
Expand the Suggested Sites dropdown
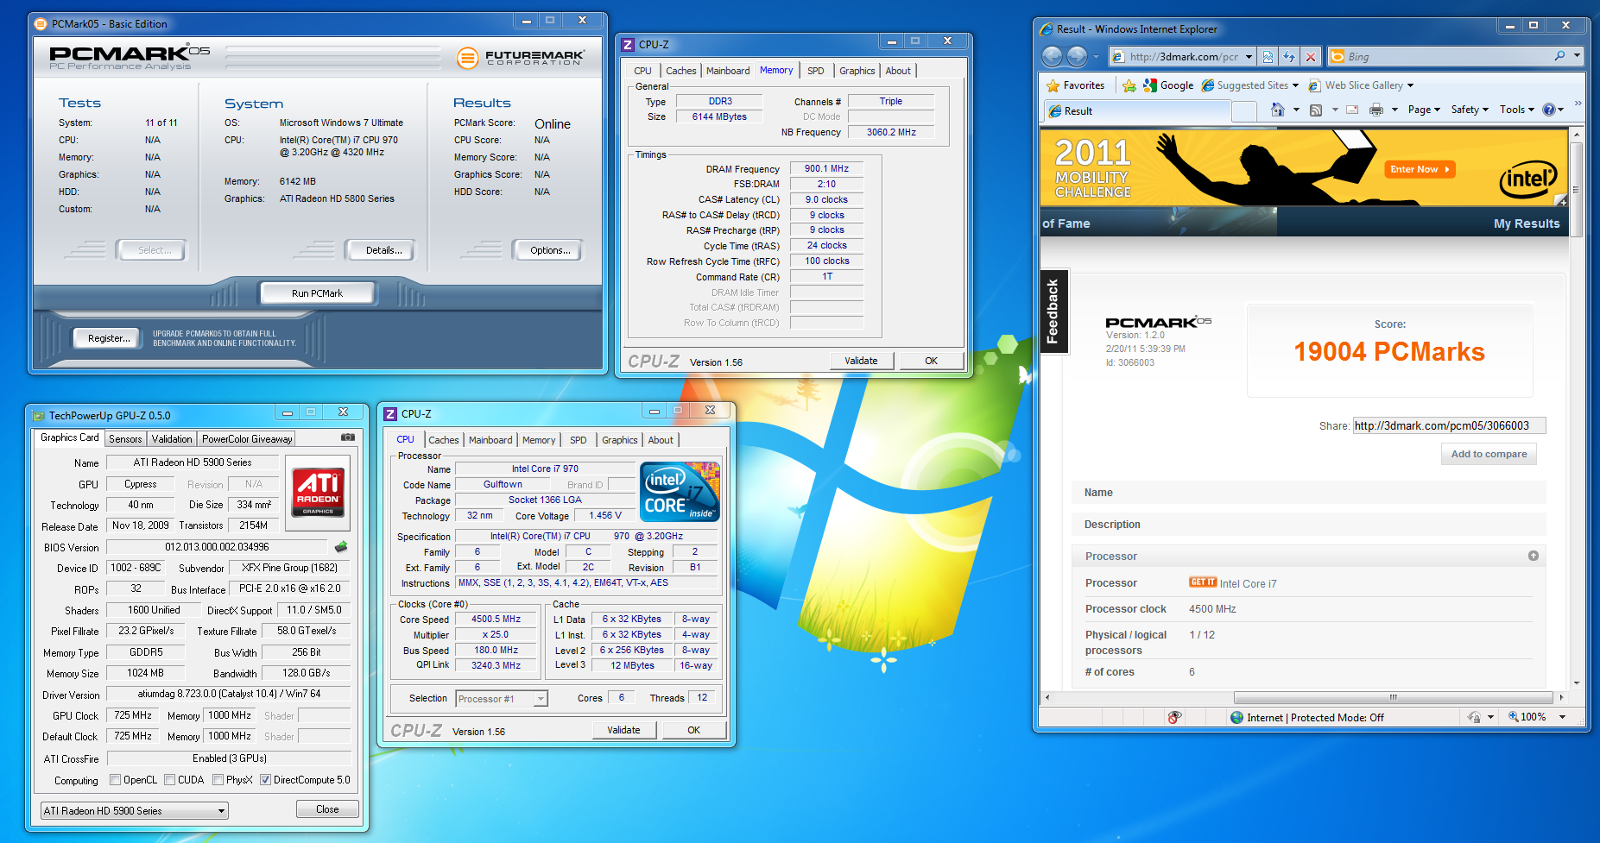tap(1296, 86)
